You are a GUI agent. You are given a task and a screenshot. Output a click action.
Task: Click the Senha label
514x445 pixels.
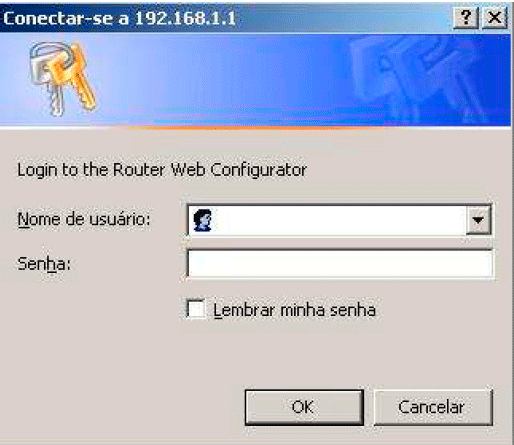pyautogui.click(x=44, y=264)
